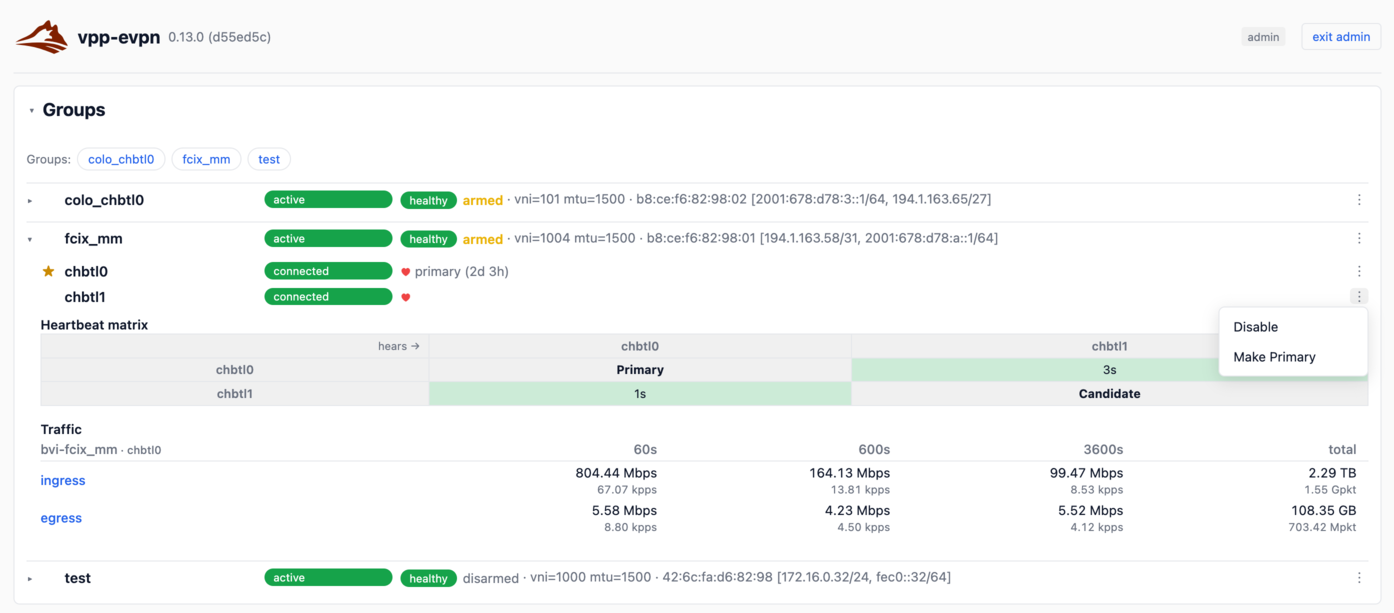The image size is (1394, 613).
Task: Click the healthy badge for test
Action: [x=428, y=578]
